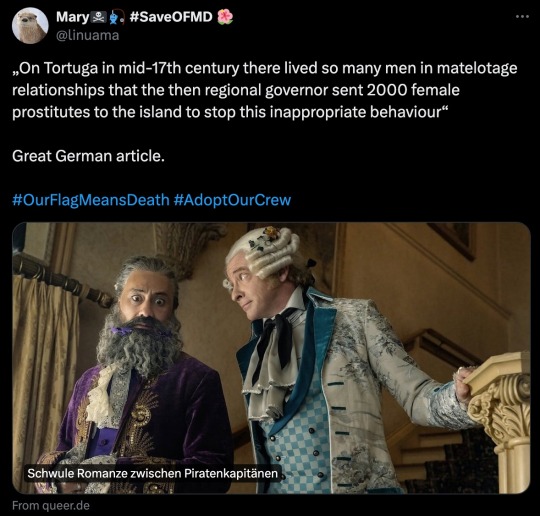The height and width of the screenshot is (516, 540).
Task: Visit the @linuama handle profile
Action: pyautogui.click(x=87, y=35)
